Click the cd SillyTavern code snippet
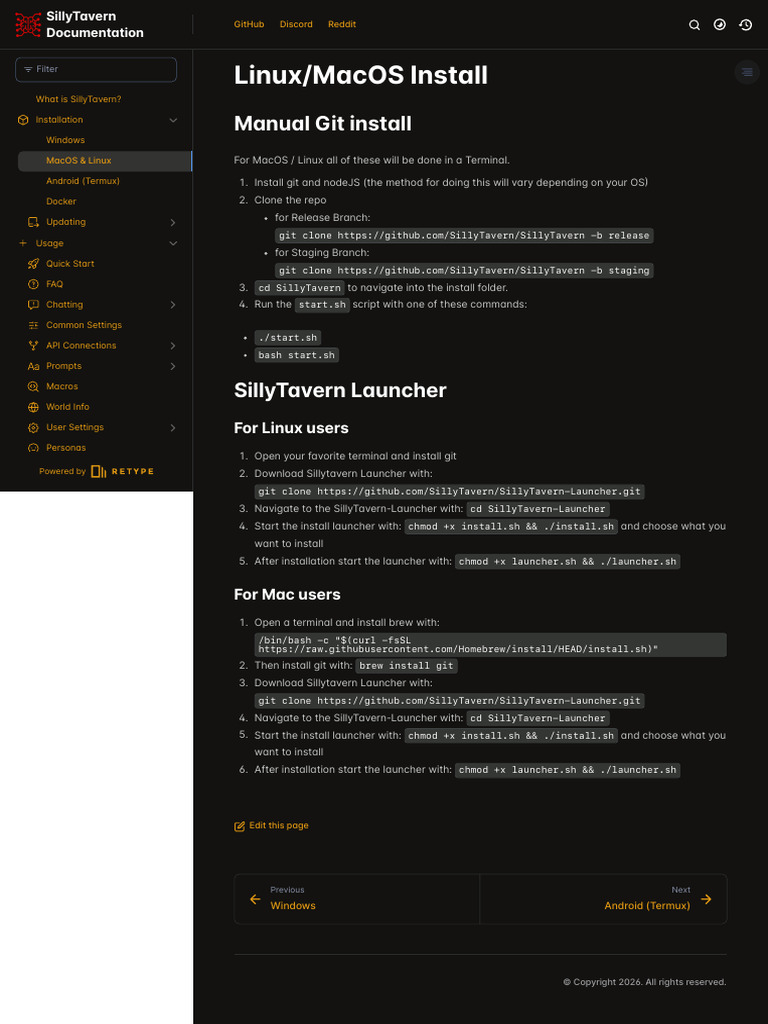The height and width of the screenshot is (1024, 768). pyautogui.click(x=300, y=288)
